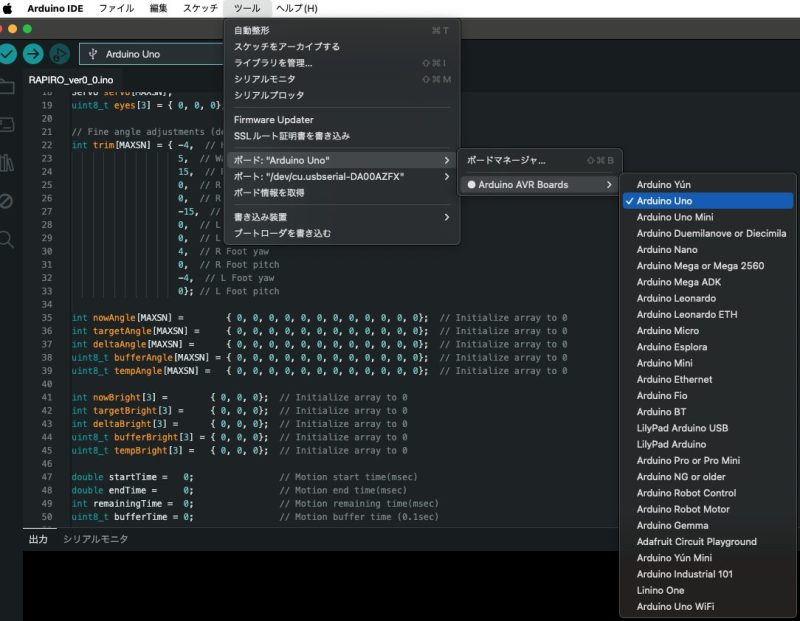Open the スケッチ menu
Image resolution: width=800 pixels, height=621 pixels.
(201, 8)
